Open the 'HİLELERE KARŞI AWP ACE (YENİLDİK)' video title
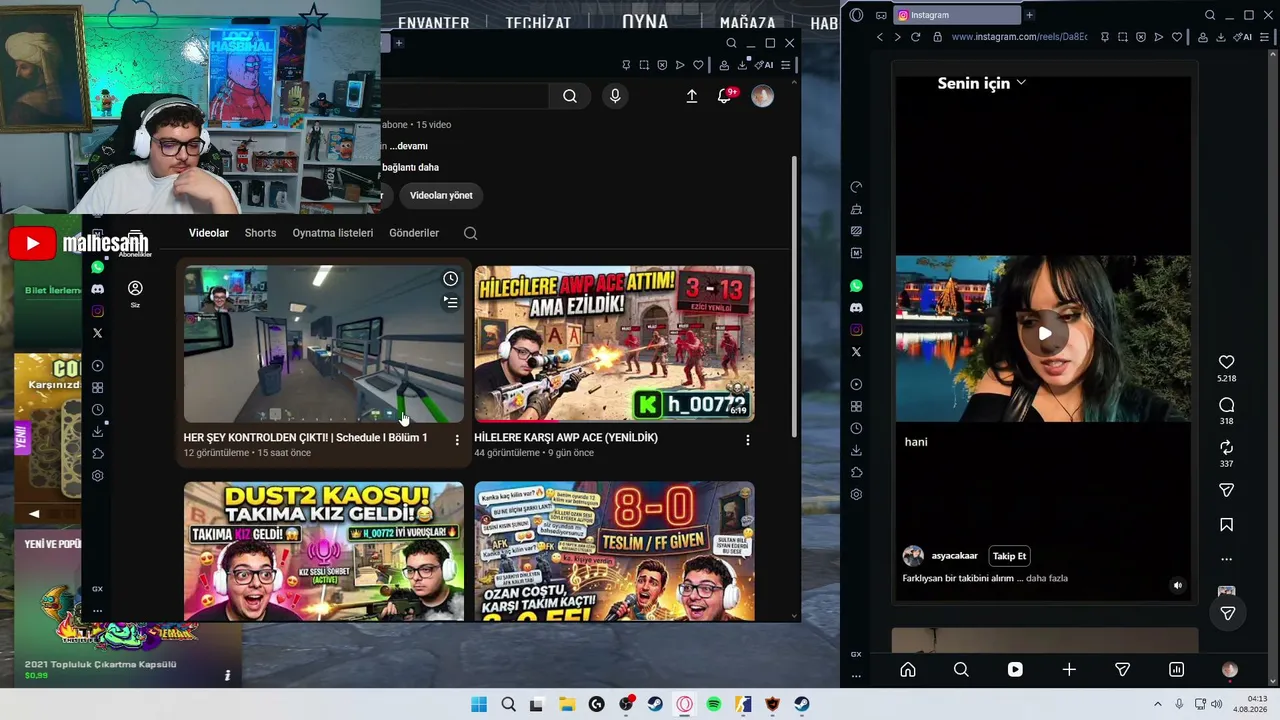This screenshot has height=720, width=1280. coord(566,438)
